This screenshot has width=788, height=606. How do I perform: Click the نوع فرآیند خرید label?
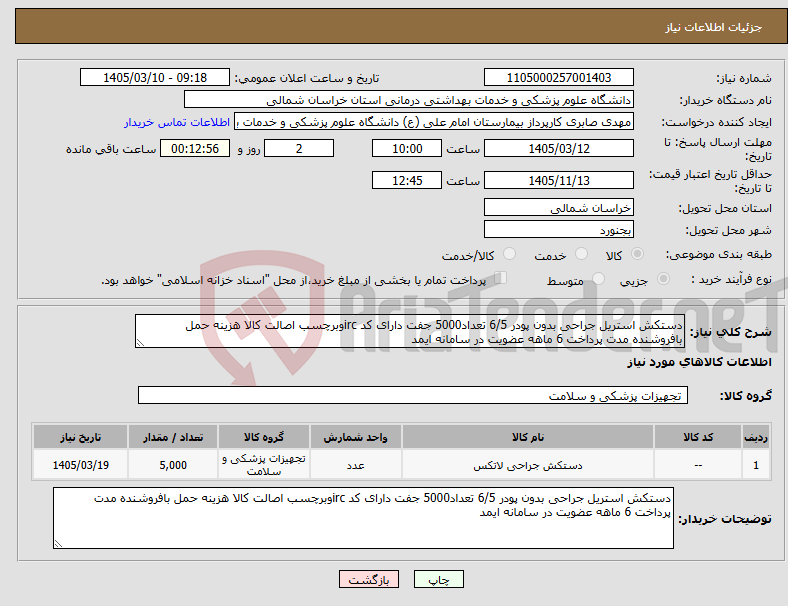tap(731, 279)
